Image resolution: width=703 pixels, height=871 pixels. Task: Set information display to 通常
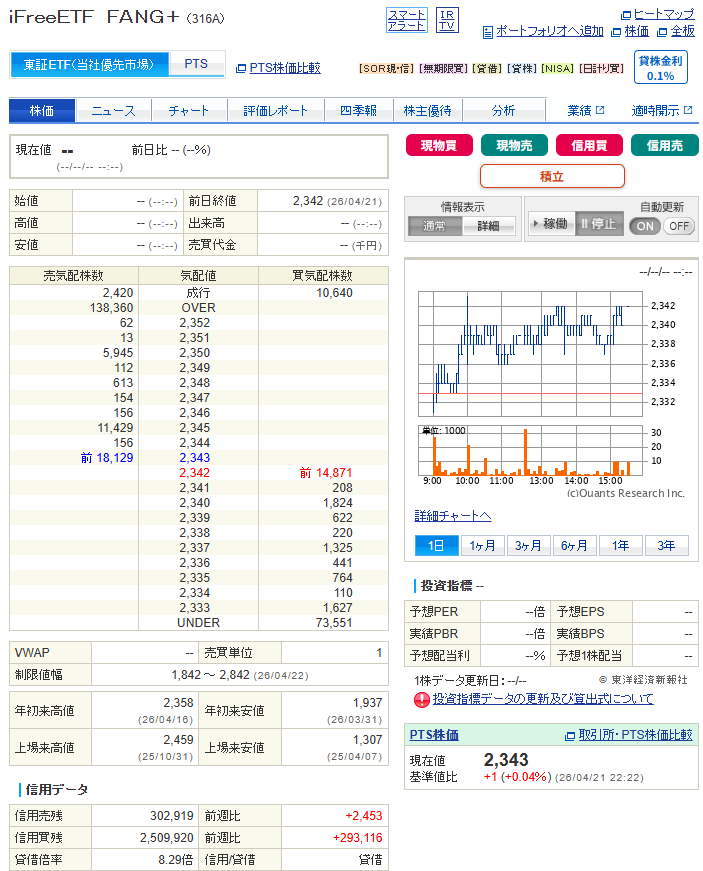pos(435,226)
